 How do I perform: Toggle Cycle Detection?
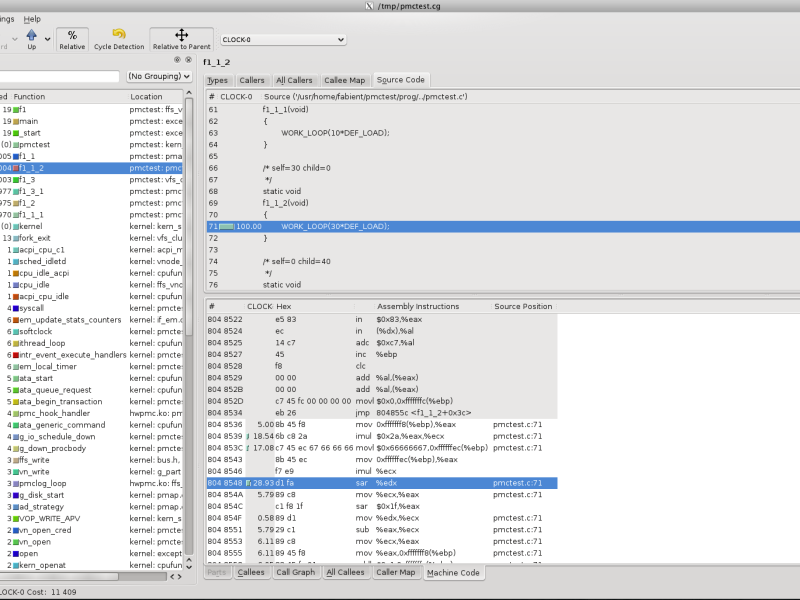pos(119,39)
